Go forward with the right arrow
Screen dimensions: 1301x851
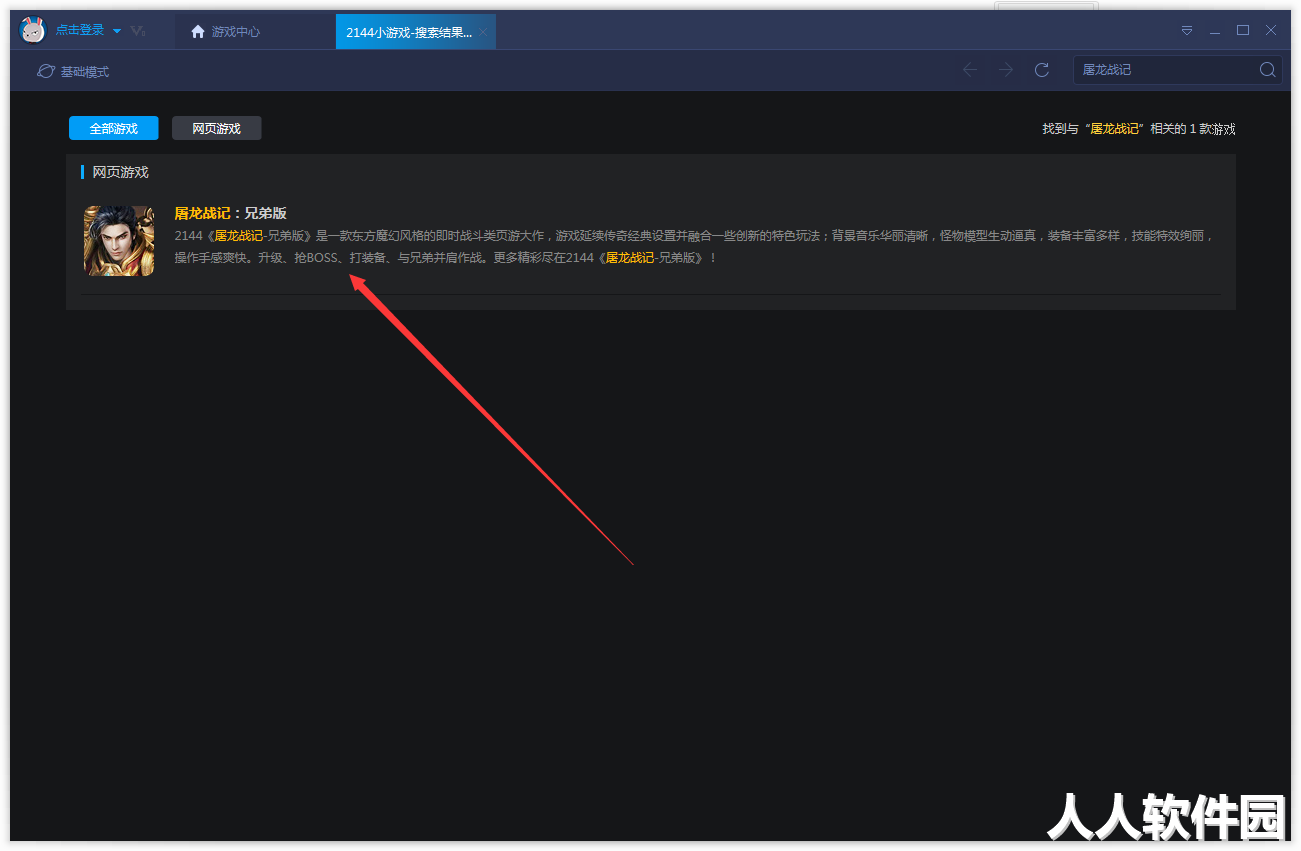tap(1006, 70)
